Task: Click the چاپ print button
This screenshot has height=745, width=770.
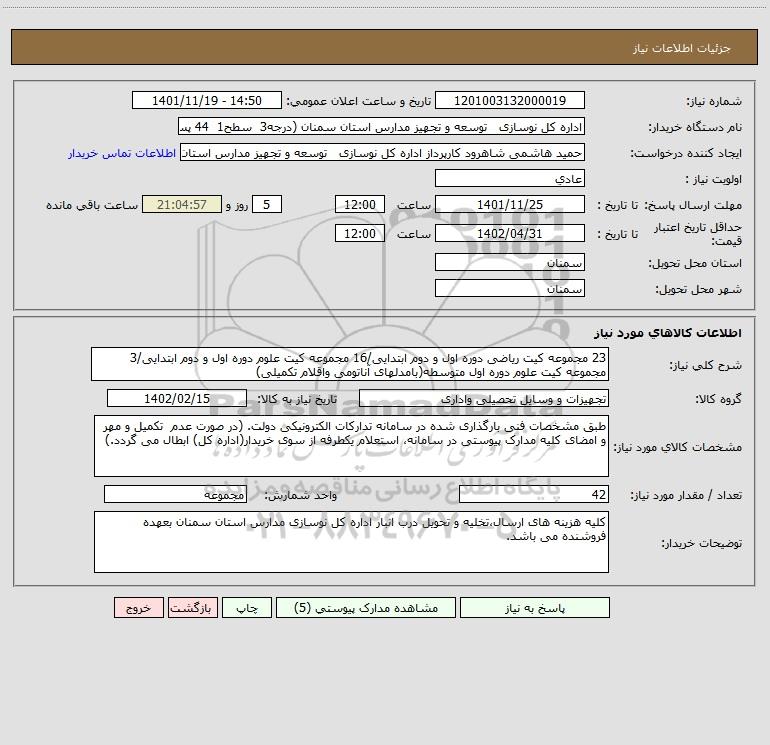Action: tap(247, 607)
